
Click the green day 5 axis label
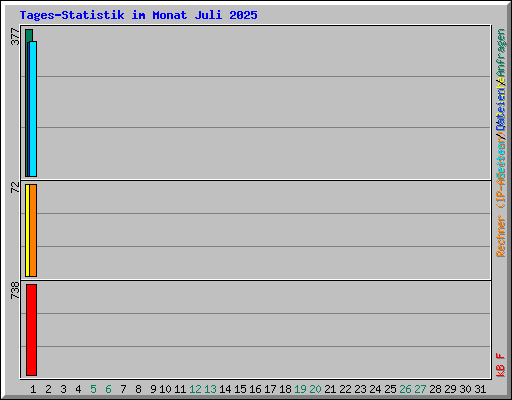tap(93, 389)
